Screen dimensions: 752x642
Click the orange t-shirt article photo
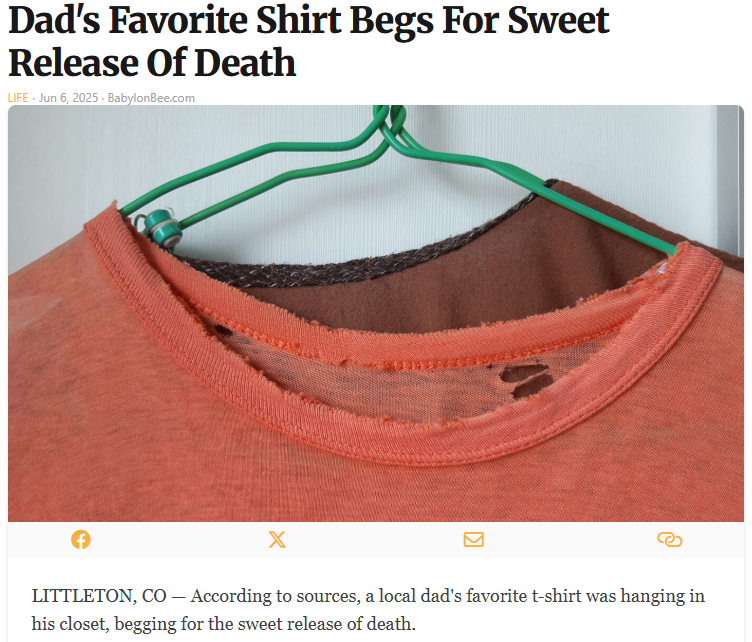click(x=376, y=313)
